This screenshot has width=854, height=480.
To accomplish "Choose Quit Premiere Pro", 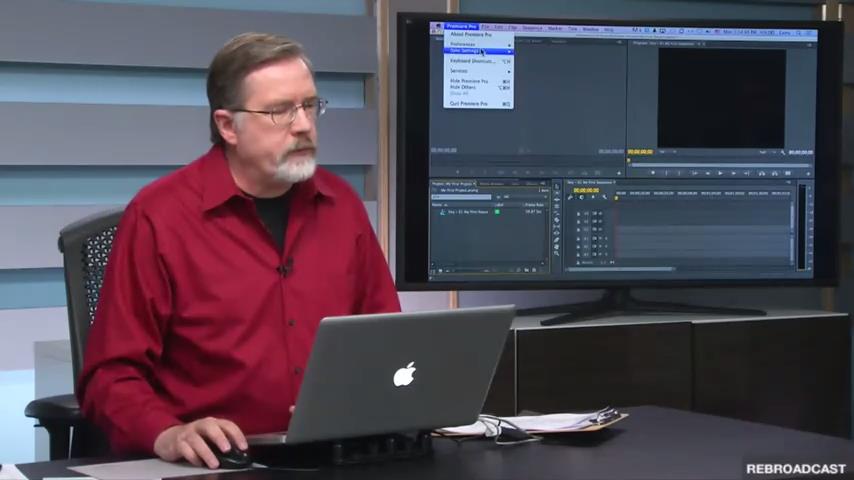I will [478, 104].
